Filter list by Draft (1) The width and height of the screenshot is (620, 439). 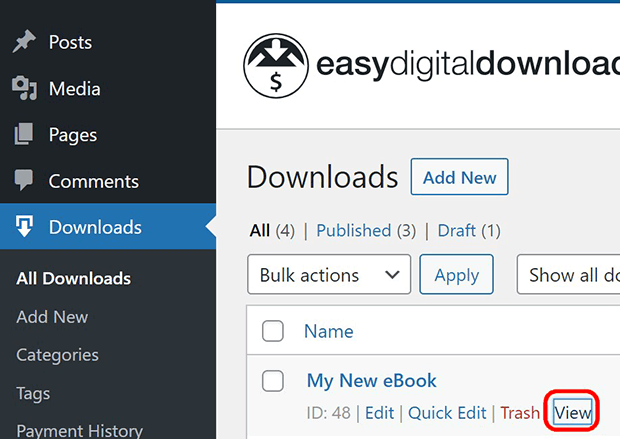click(x=469, y=231)
